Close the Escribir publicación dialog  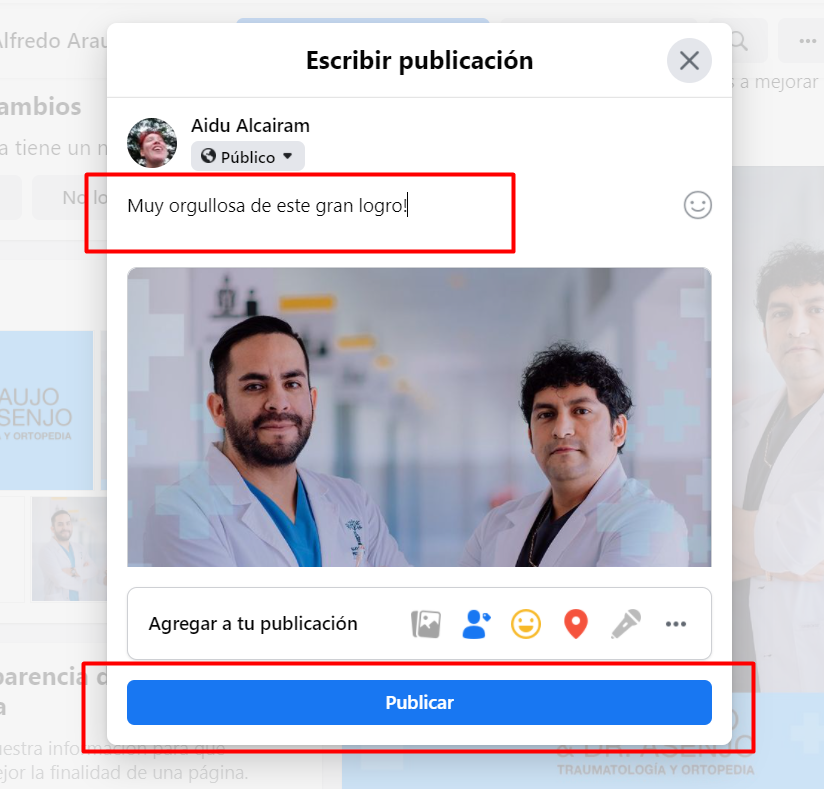point(689,60)
